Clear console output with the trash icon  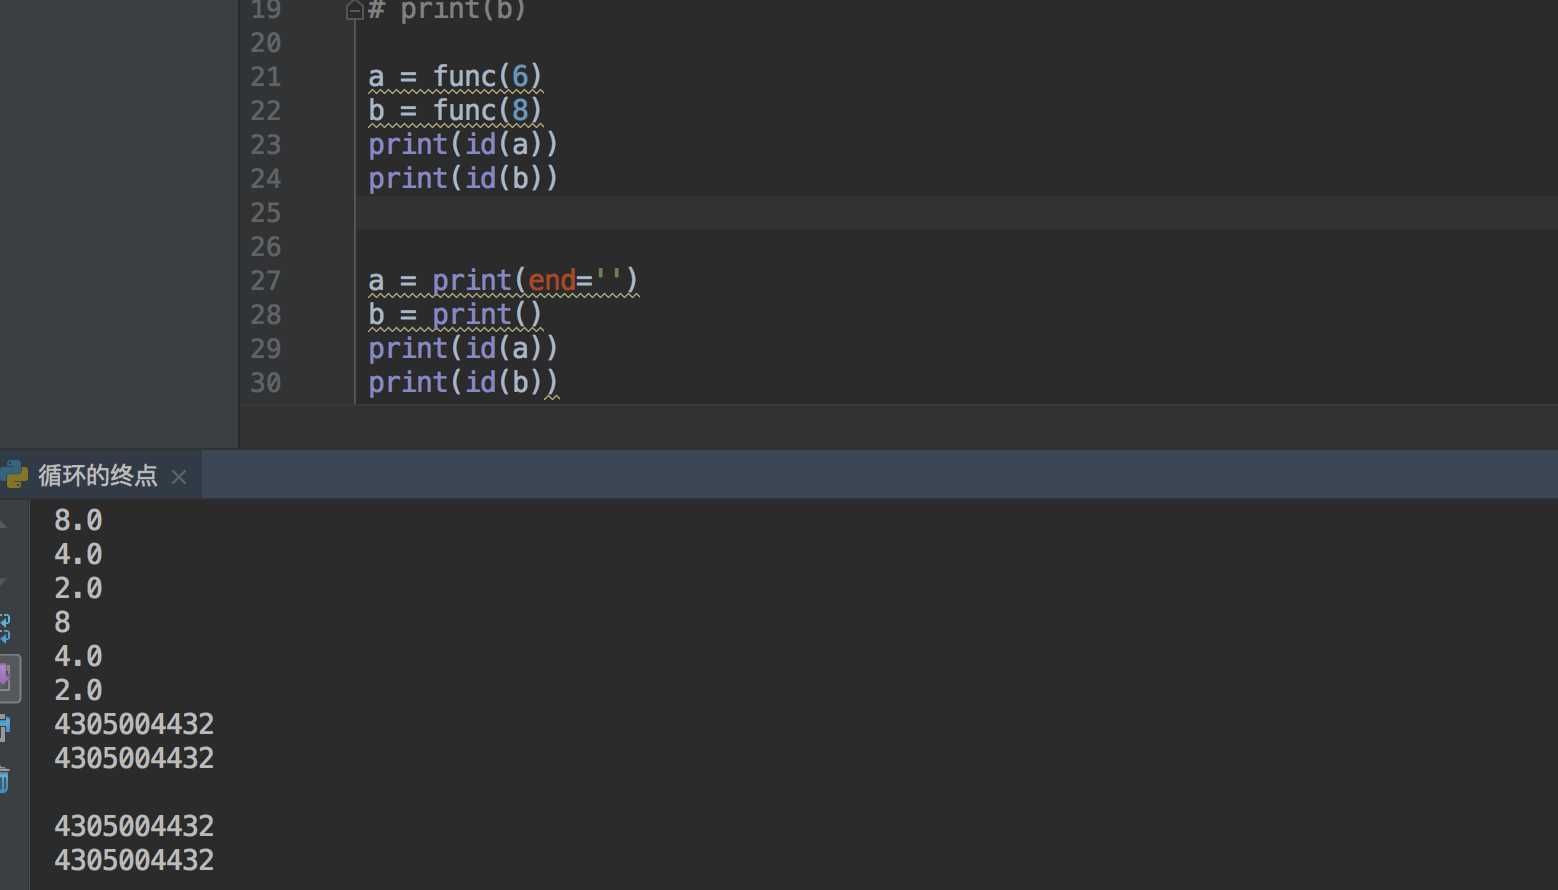tap(5, 780)
